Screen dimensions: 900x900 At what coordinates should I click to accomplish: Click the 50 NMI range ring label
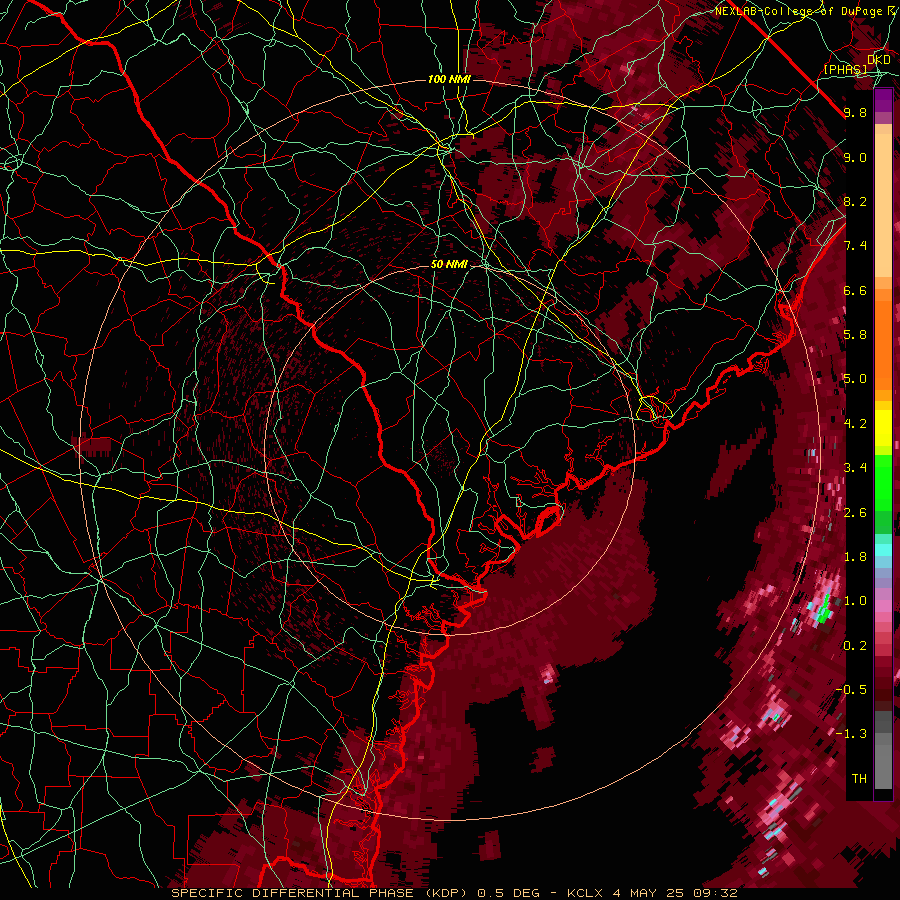(x=449, y=264)
